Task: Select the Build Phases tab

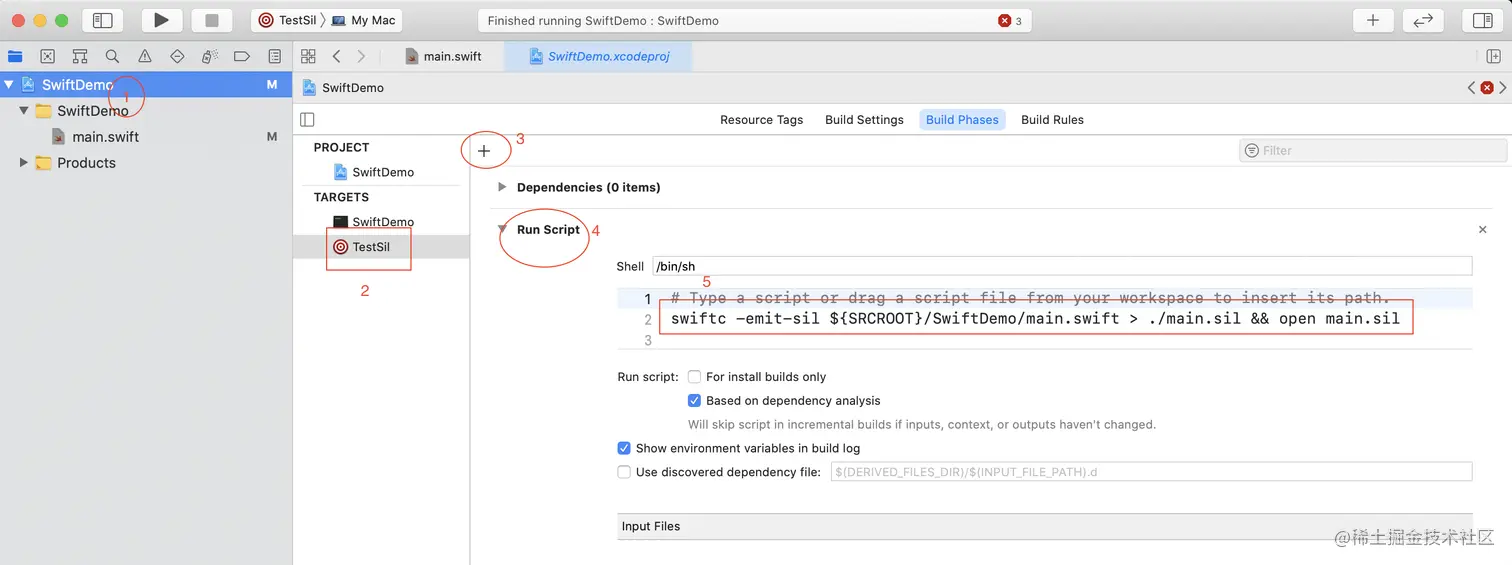Action: [x=962, y=120]
